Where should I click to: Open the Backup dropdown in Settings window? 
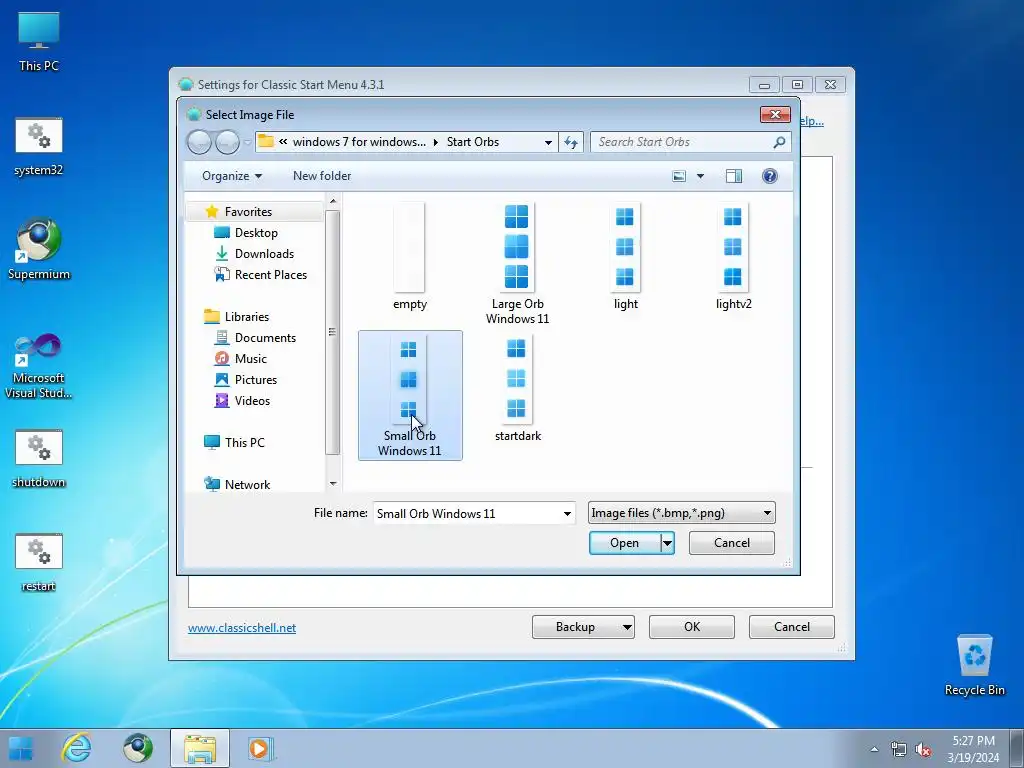tap(583, 627)
